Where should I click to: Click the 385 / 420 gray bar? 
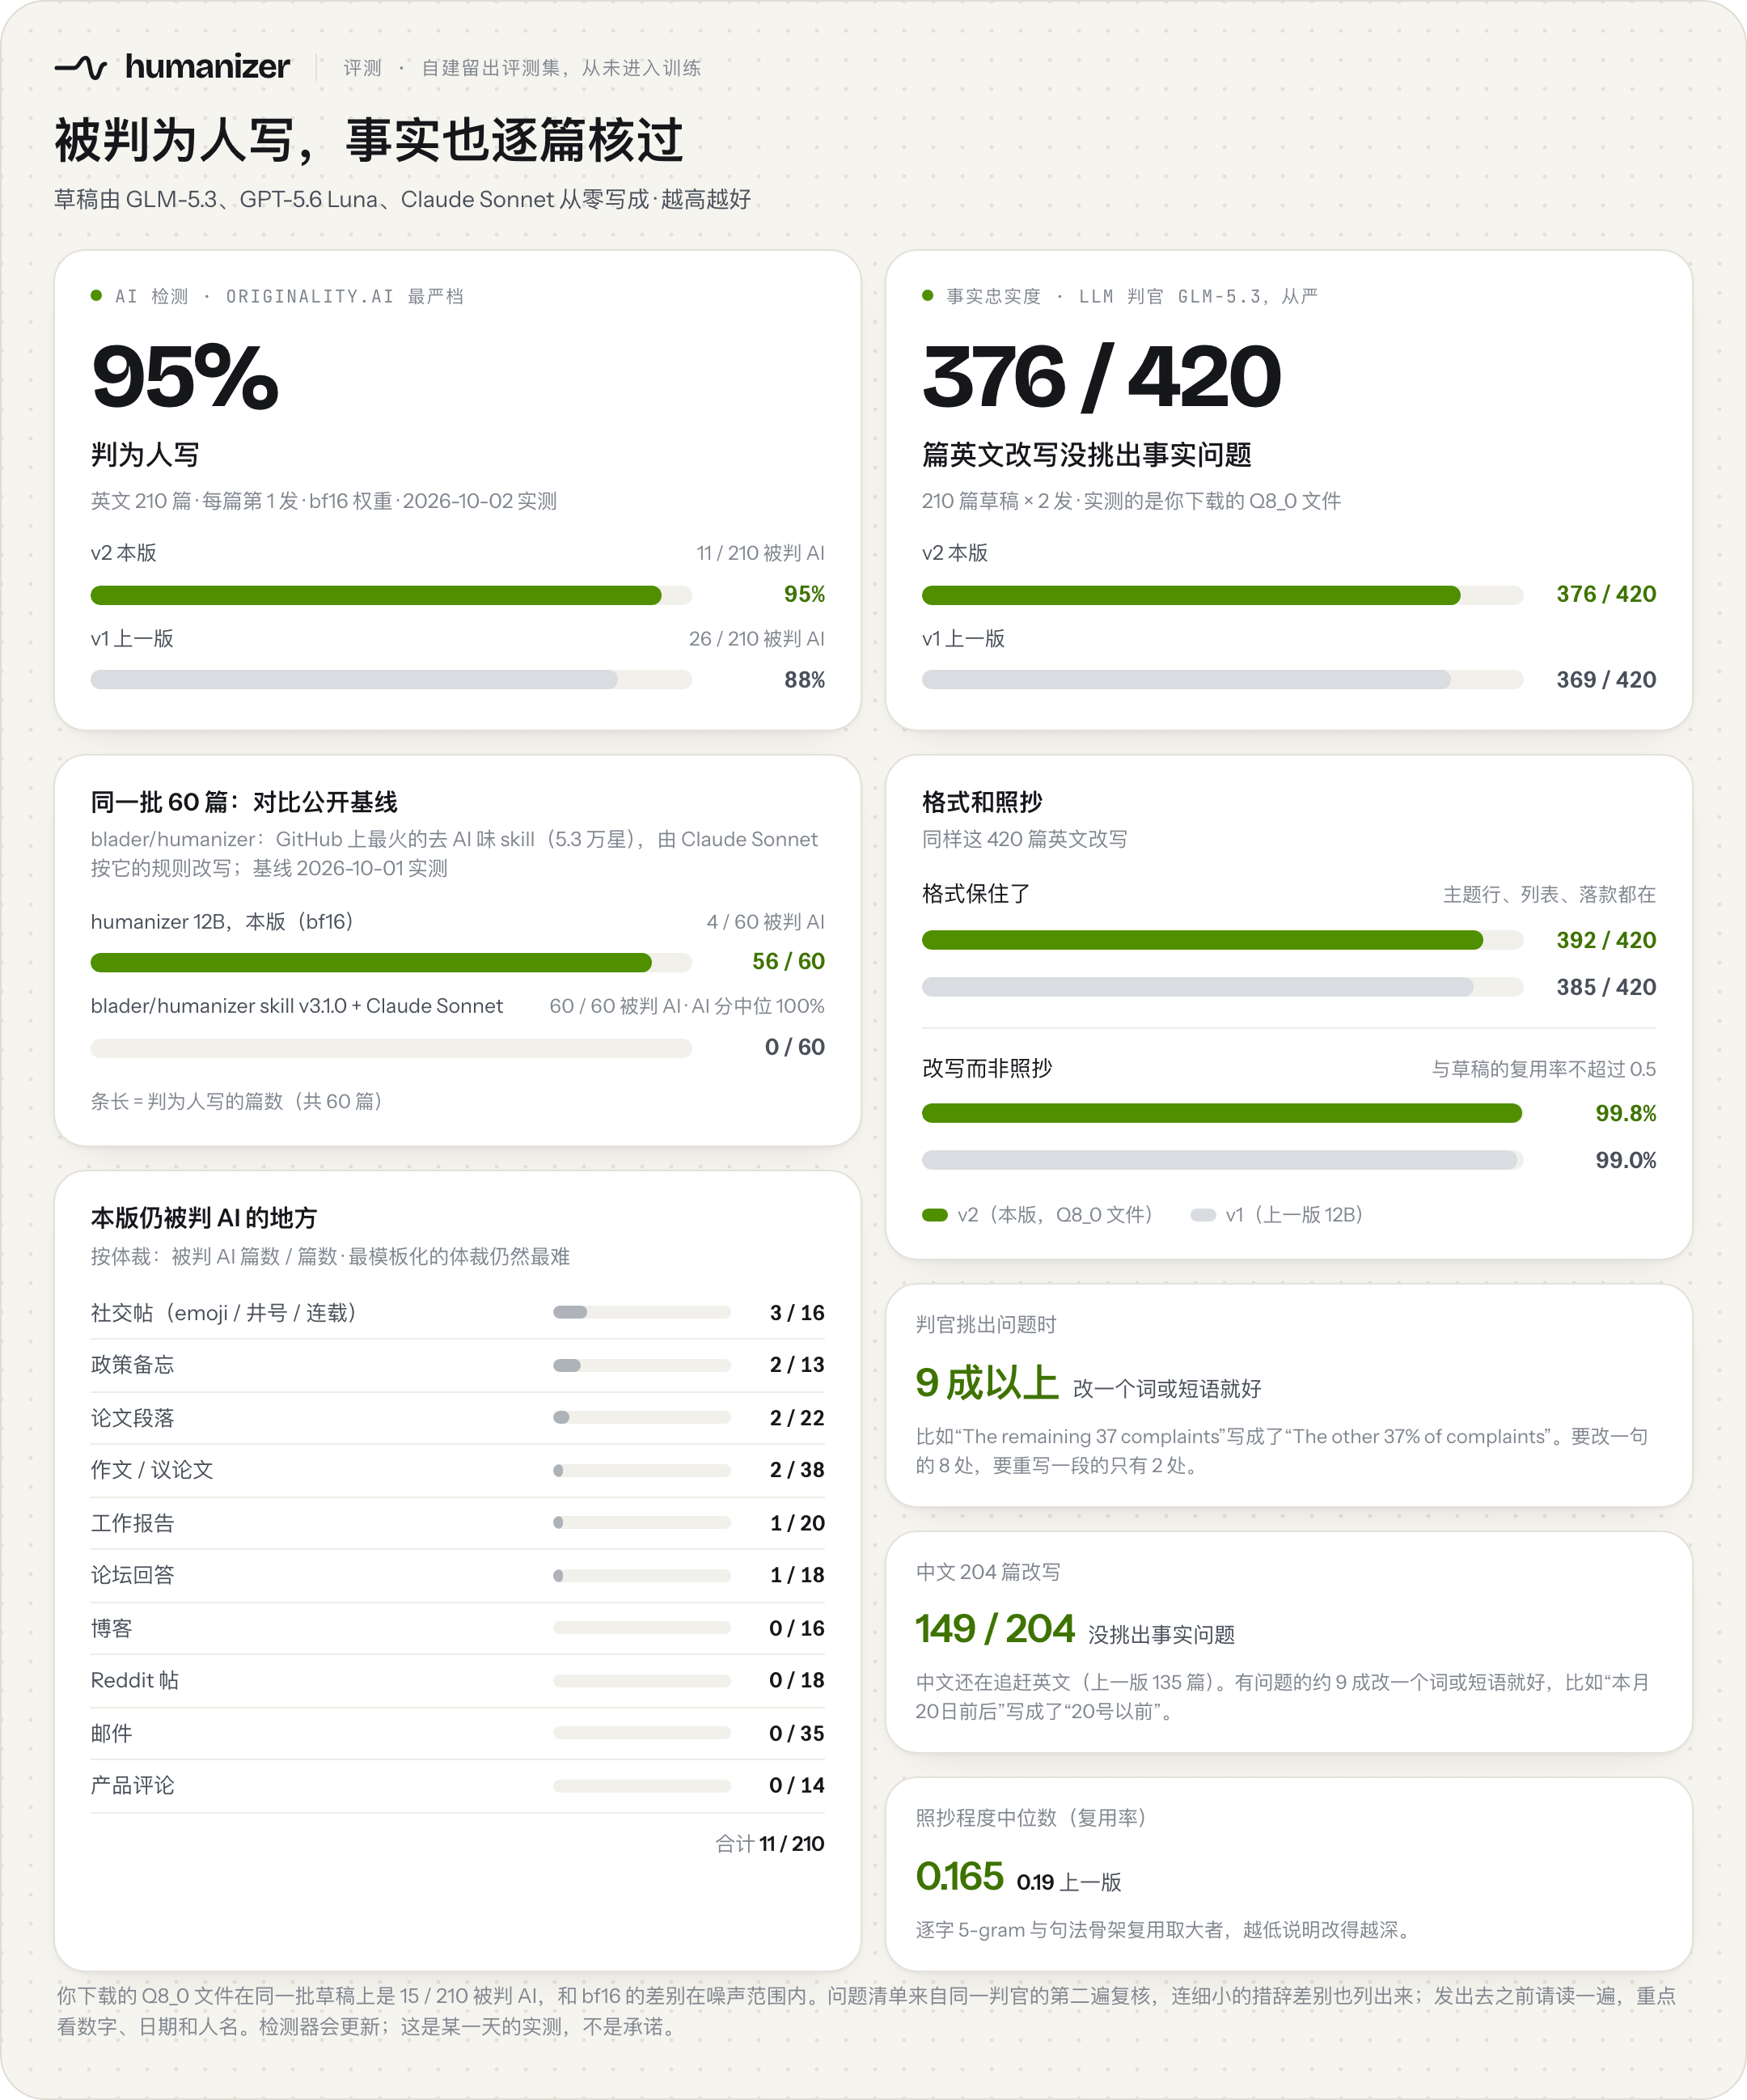pos(1222,987)
